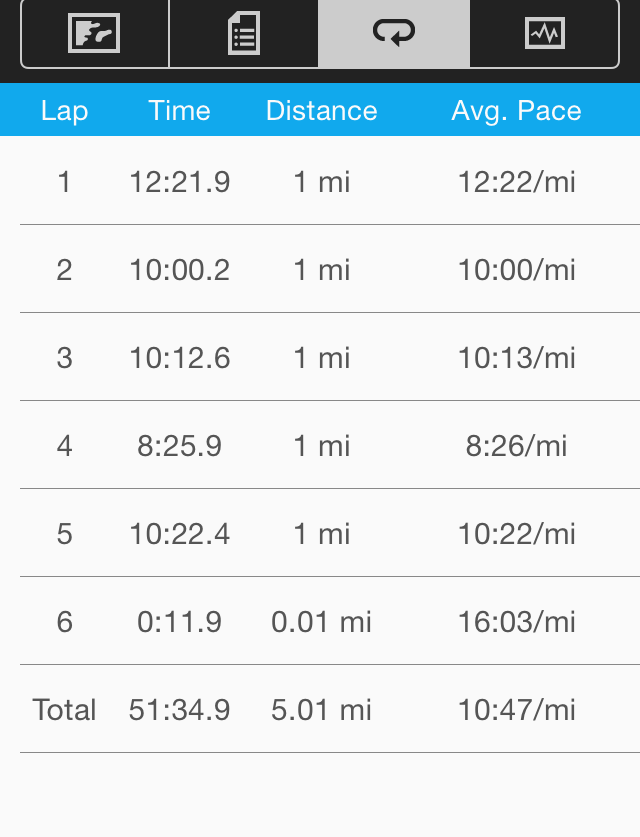Image resolution: width=640 pixels, height=837 pixels.
Task: Tap the Time column header
Action: coord(179,110)
